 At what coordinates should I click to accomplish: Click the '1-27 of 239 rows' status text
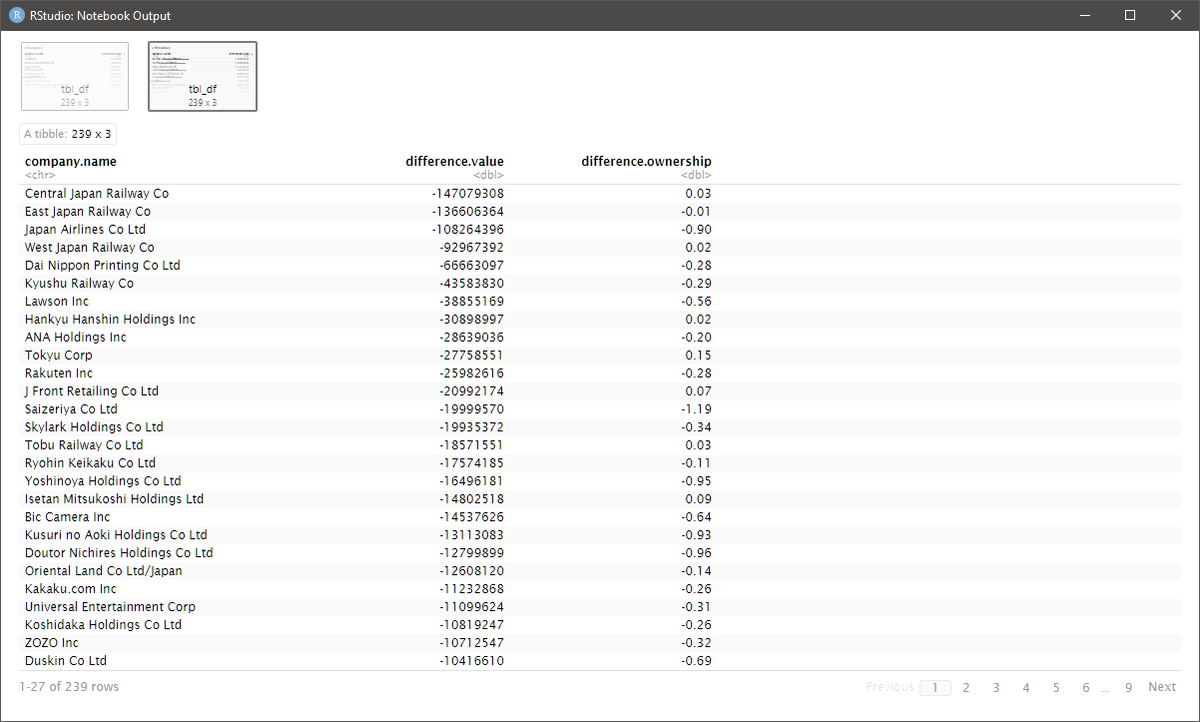click(69, 687)
